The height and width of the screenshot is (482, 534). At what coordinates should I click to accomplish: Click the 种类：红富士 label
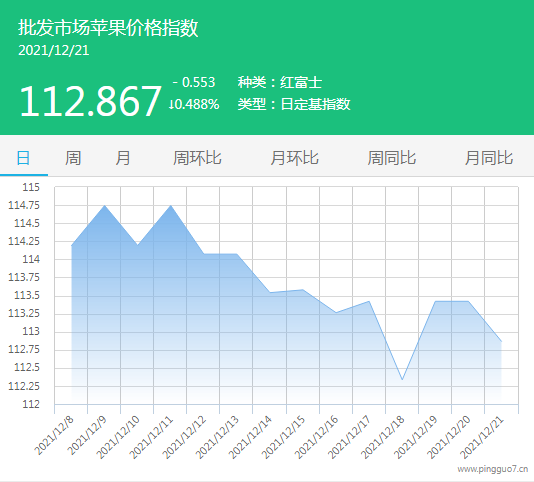280,82
